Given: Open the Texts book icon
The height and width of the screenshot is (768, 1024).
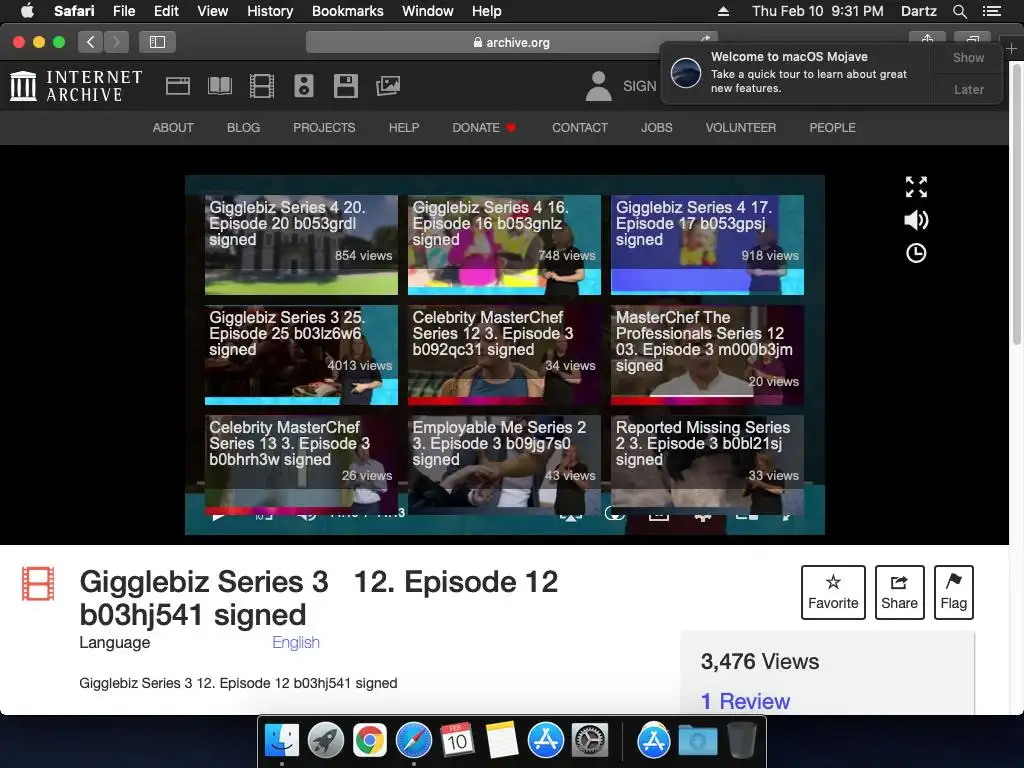Looking at the screenshot, I should [x=219, y=86].
